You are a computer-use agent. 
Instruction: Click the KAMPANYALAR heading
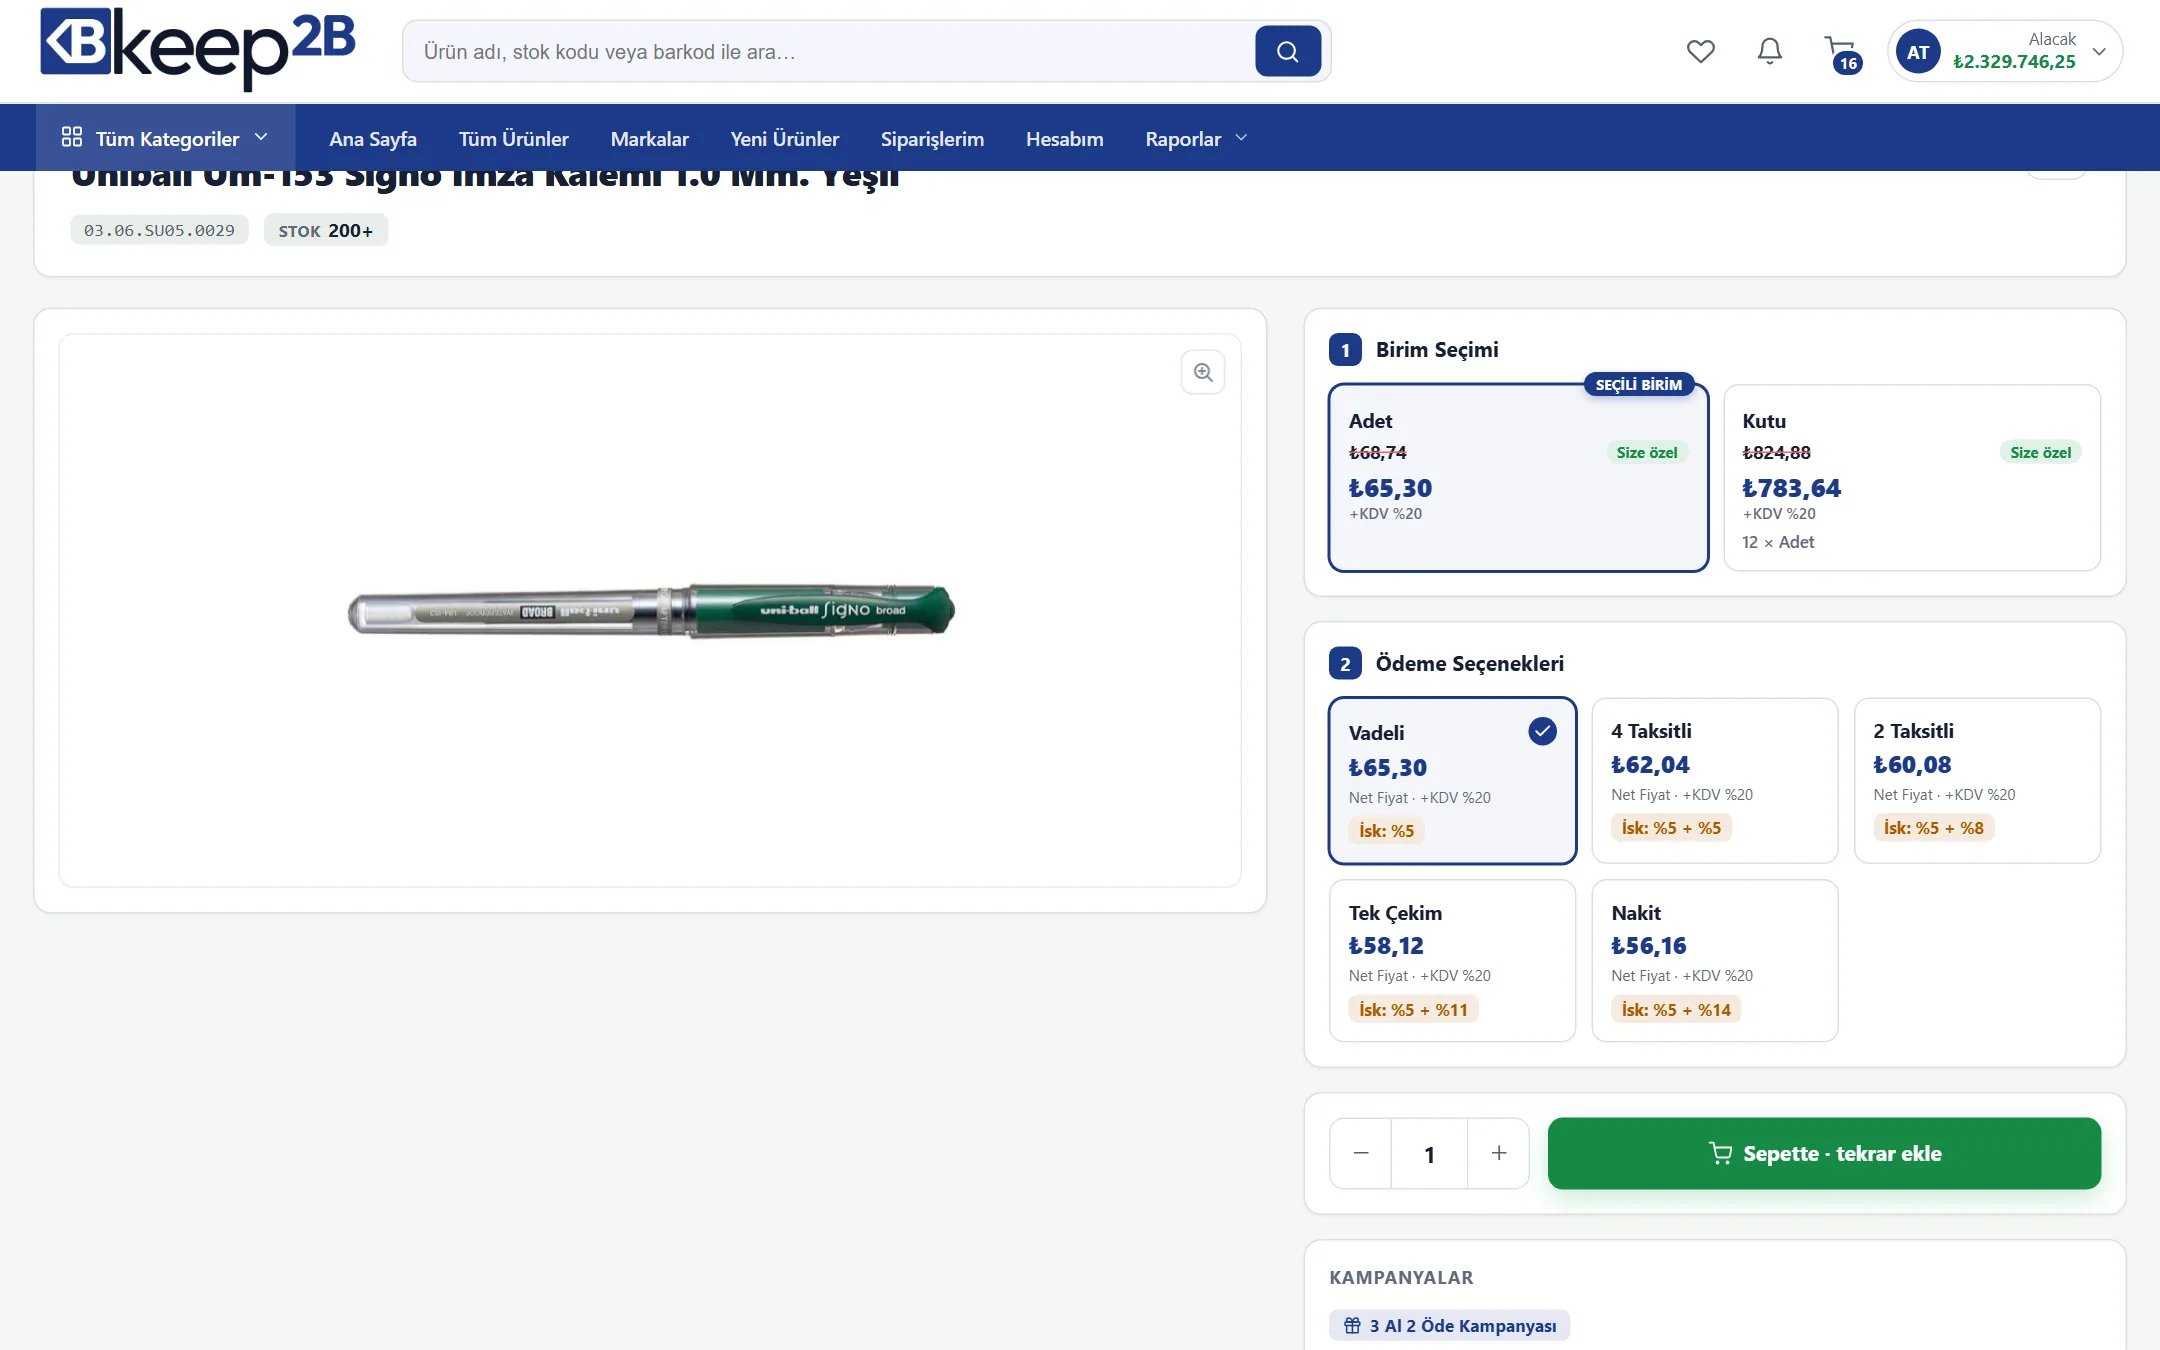(x=1401, y=1277)
